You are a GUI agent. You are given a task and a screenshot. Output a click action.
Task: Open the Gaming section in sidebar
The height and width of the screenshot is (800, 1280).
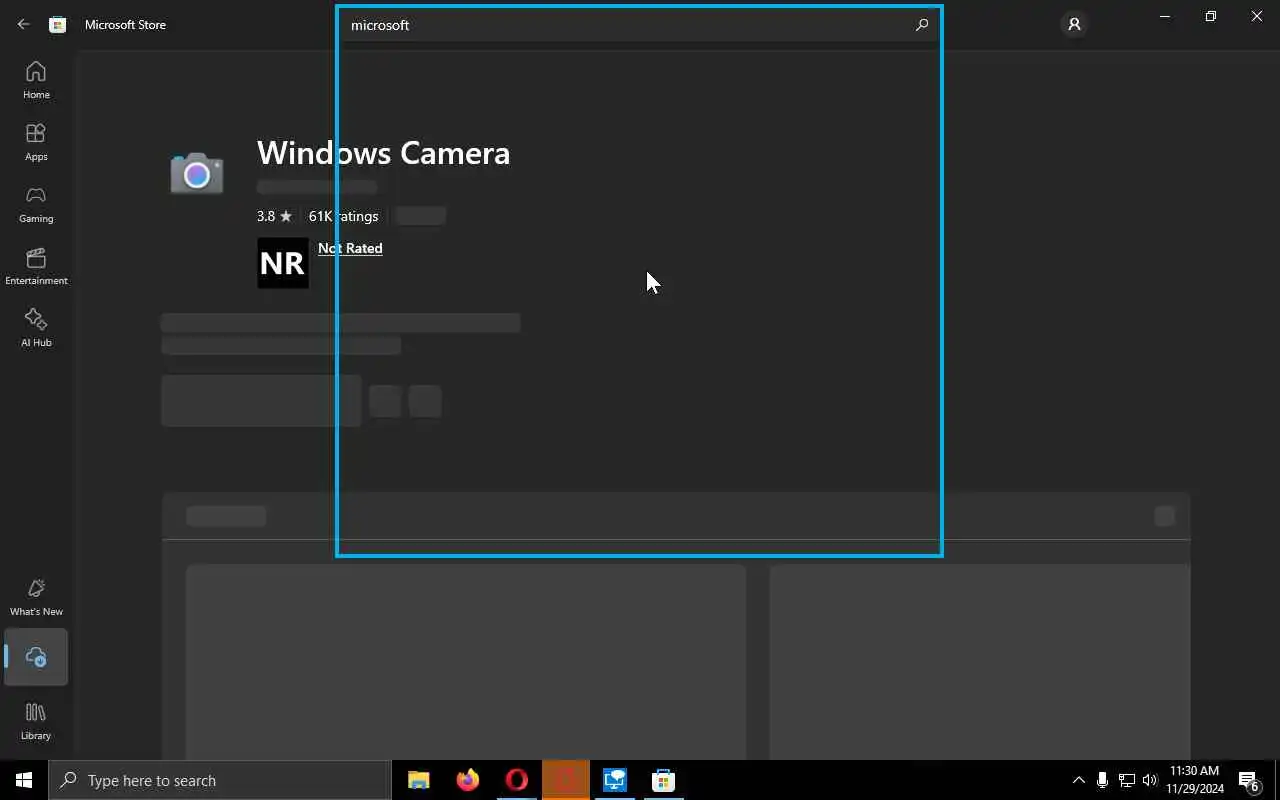pyautogui.click(x=36, y=204)
